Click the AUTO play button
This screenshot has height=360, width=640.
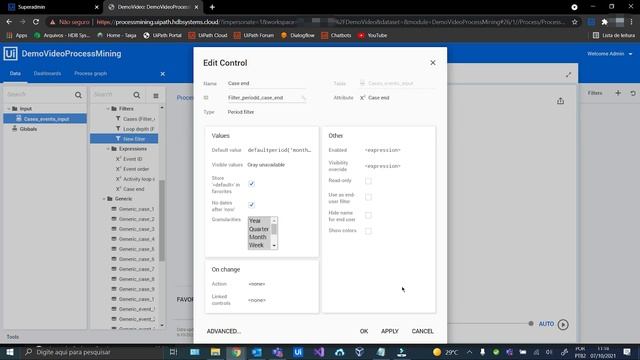[x=563, y=324]
